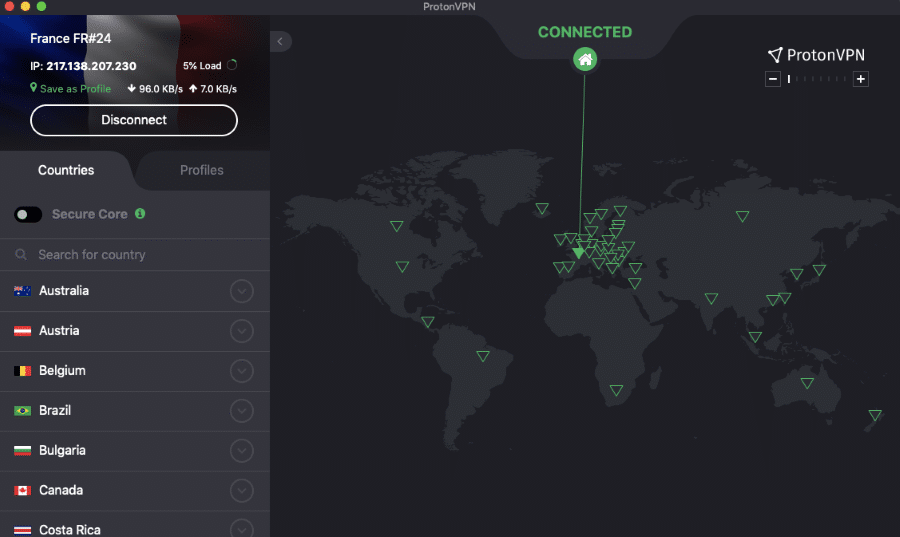Select the New Zealand server marker on map

pos(875,415)
